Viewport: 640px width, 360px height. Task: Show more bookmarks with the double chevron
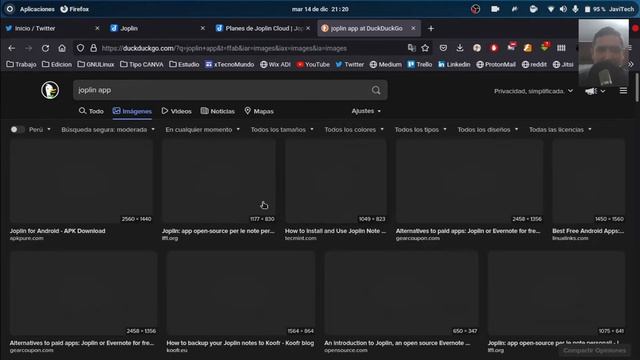(x=631, y=64)
